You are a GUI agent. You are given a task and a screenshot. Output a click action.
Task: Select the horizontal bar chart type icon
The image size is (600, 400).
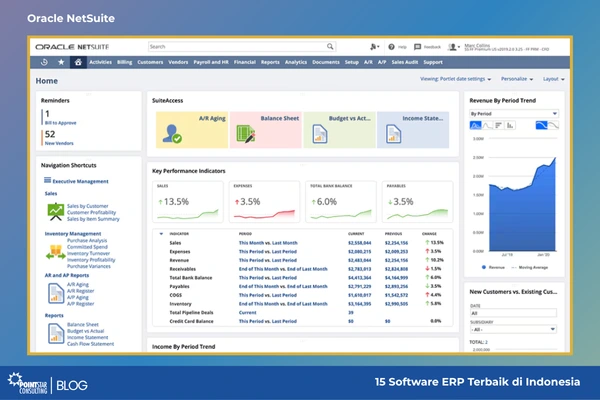click(x=498, y=125)
